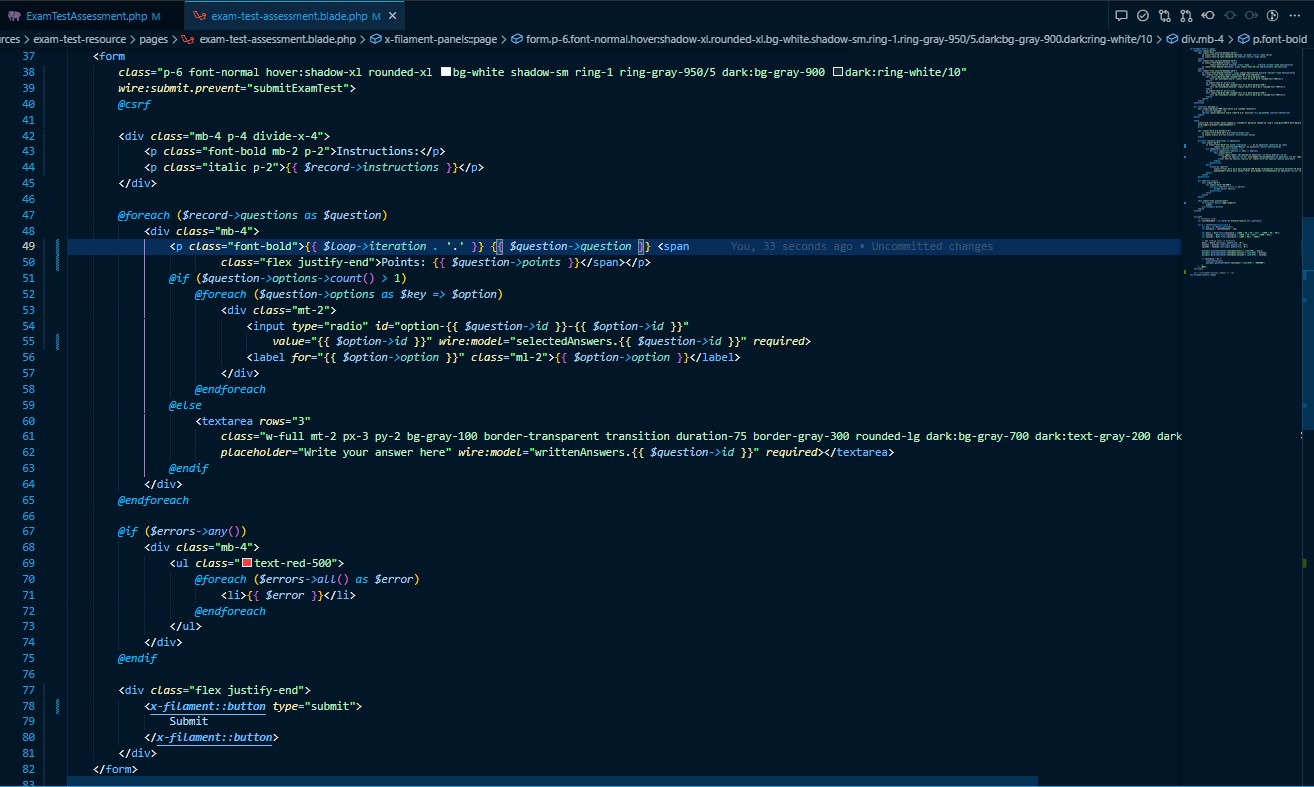Click the circled checkmark icon in editor toolbar
Screen dimensions: 1314x787
1143,16
